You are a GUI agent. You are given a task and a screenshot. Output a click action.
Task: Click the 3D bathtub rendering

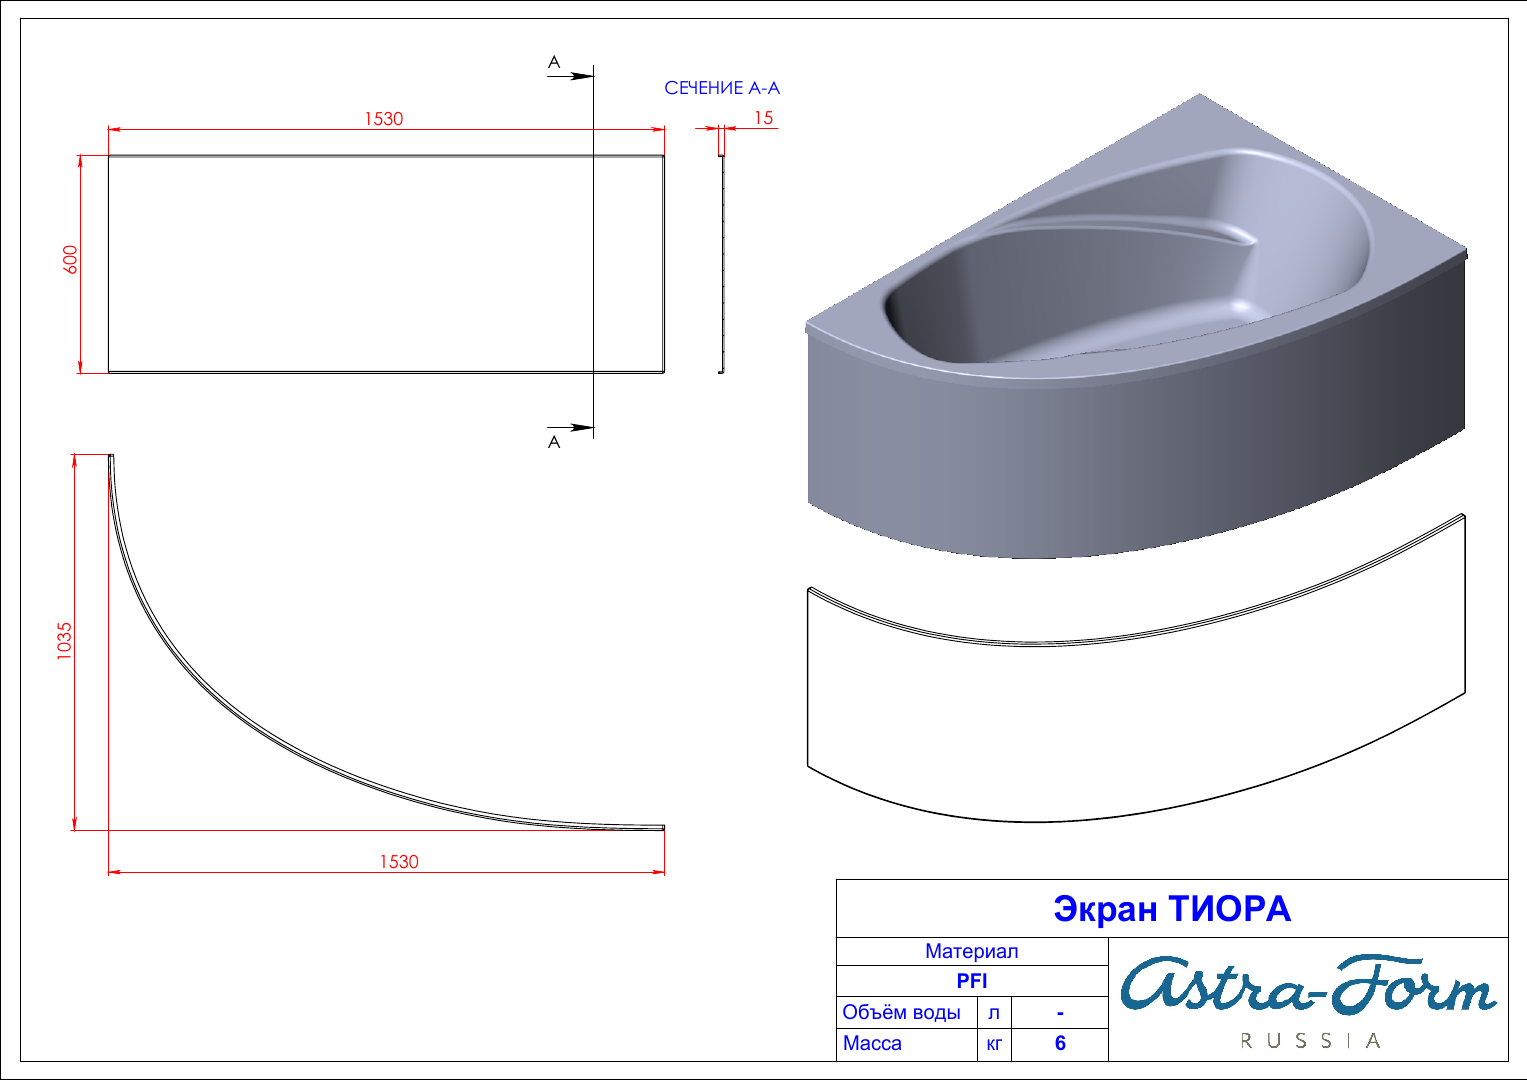point(1137,327)
